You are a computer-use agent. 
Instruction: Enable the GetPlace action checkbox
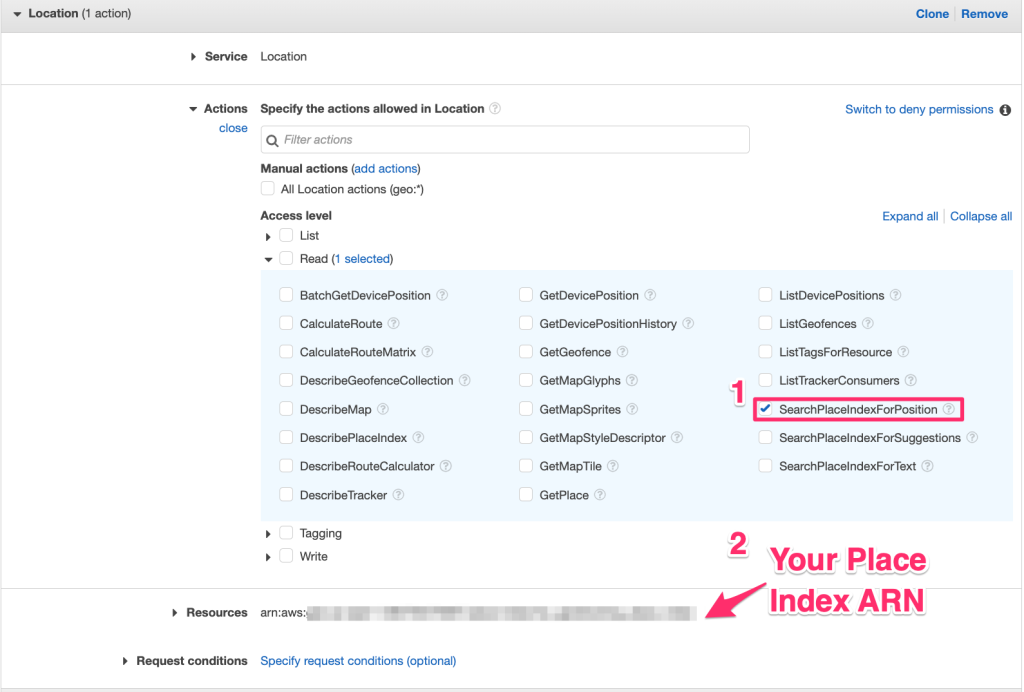pos(526,494)
